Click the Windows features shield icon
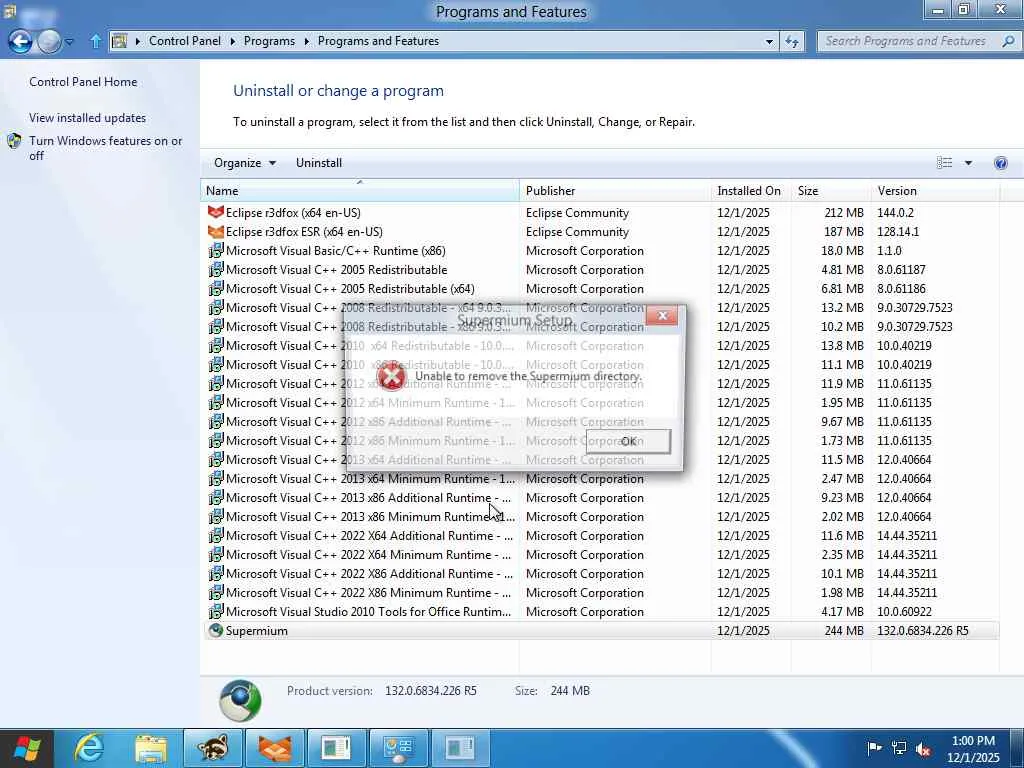The image size is (1024, 768). point(14,141)
